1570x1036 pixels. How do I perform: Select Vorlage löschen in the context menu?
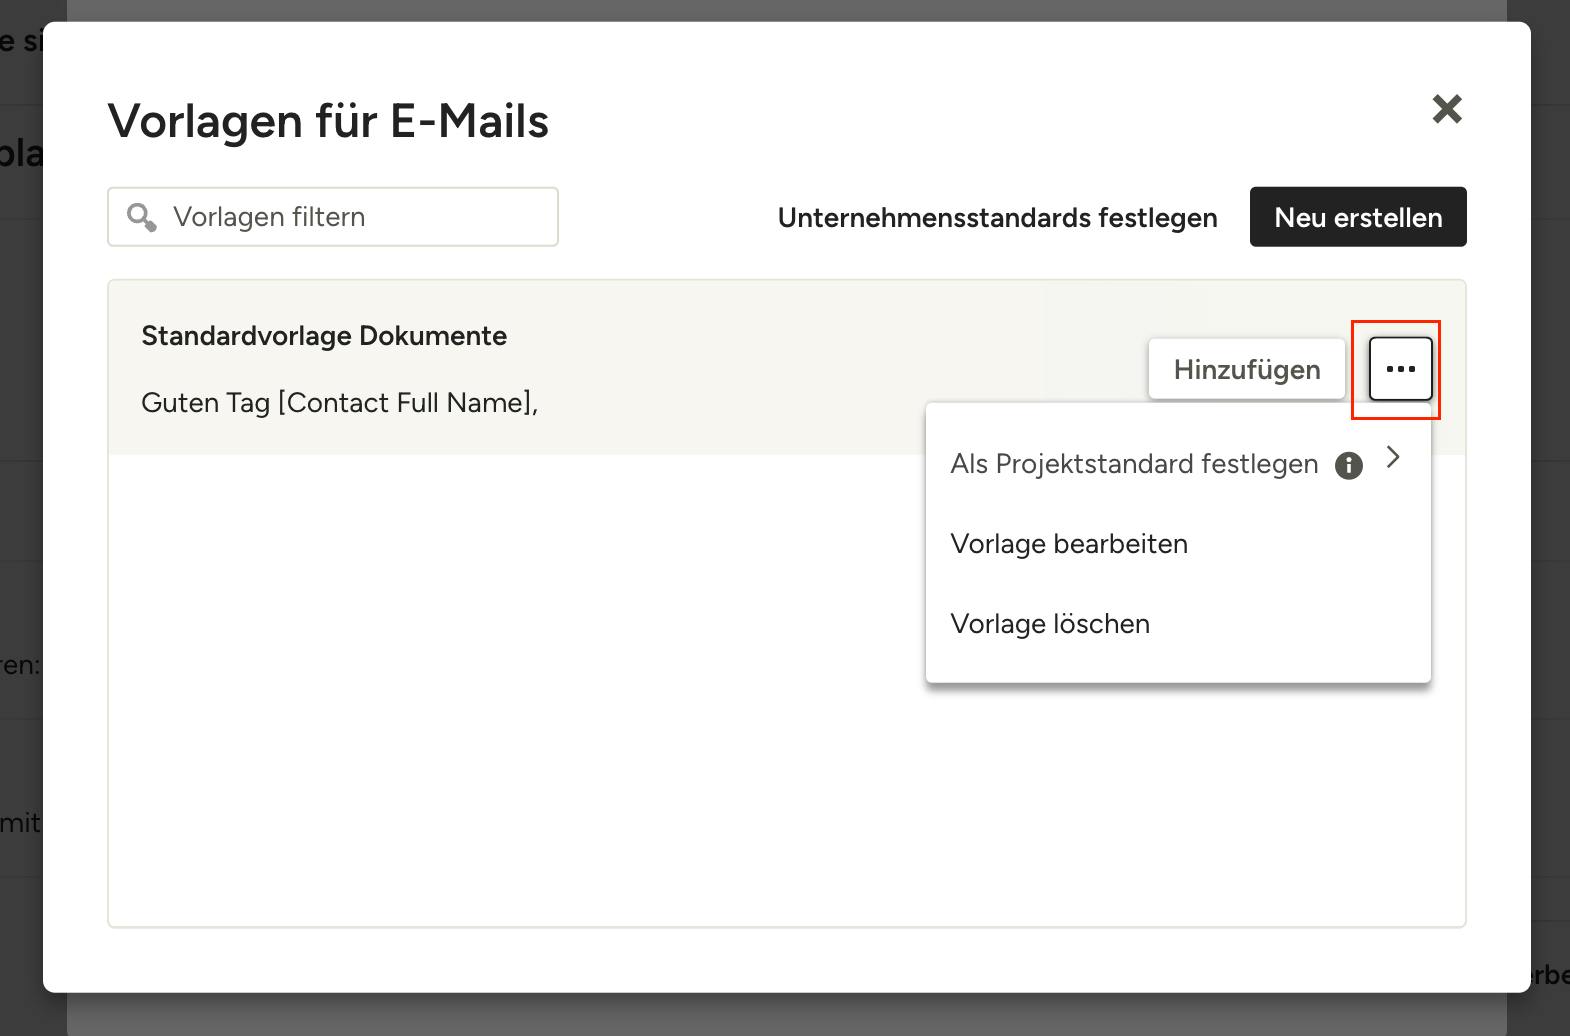[1049, 624]
